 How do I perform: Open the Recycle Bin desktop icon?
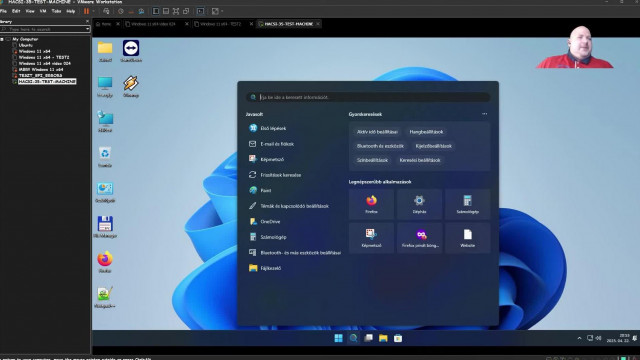[105, 157]
